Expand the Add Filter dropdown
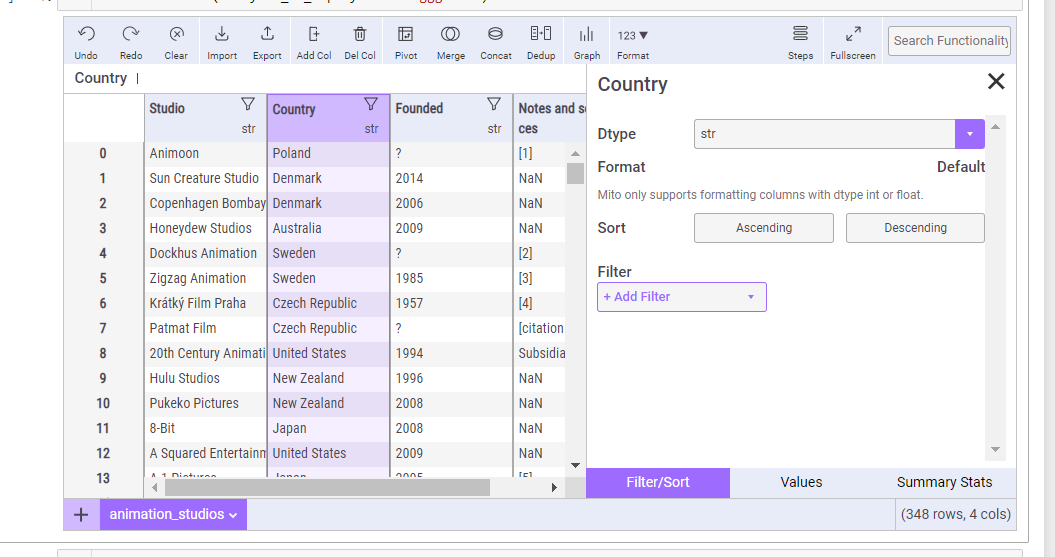The width and height of the screenshot is (1055, 557). (x=682, y=297)
